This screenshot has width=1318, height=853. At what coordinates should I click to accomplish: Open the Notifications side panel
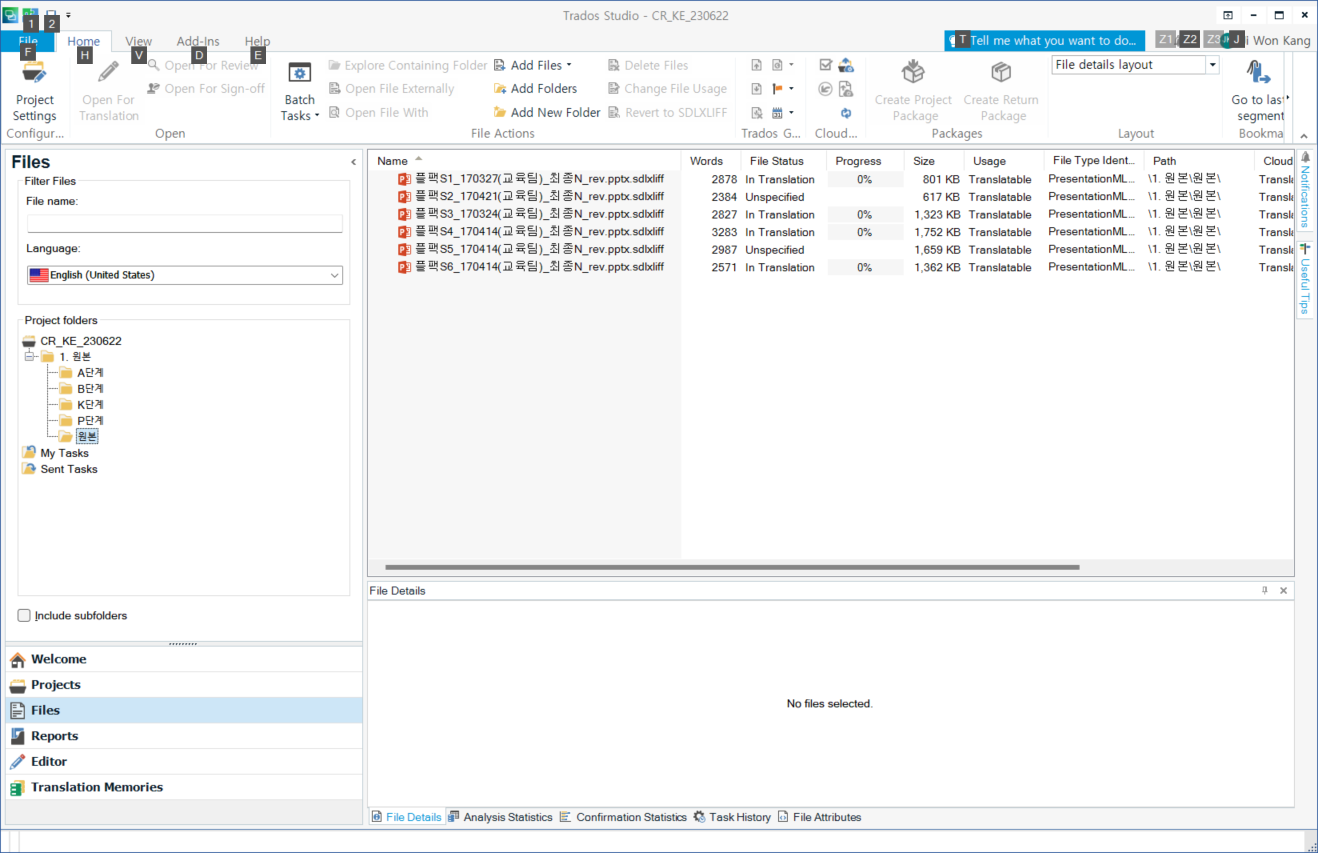point(1305,190)
